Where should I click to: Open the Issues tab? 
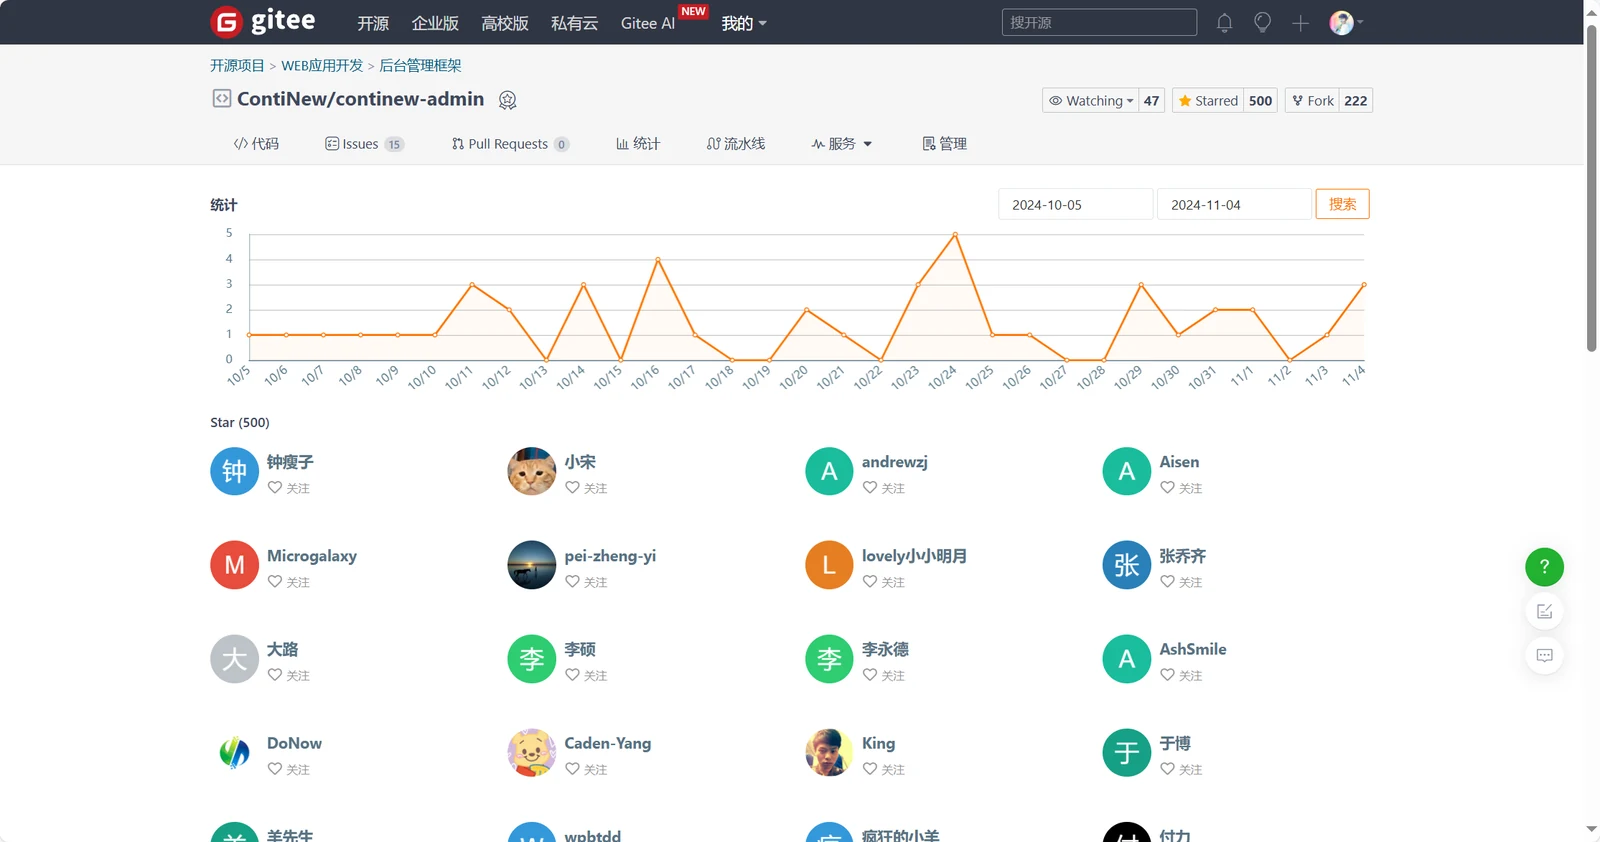[364, 144]
